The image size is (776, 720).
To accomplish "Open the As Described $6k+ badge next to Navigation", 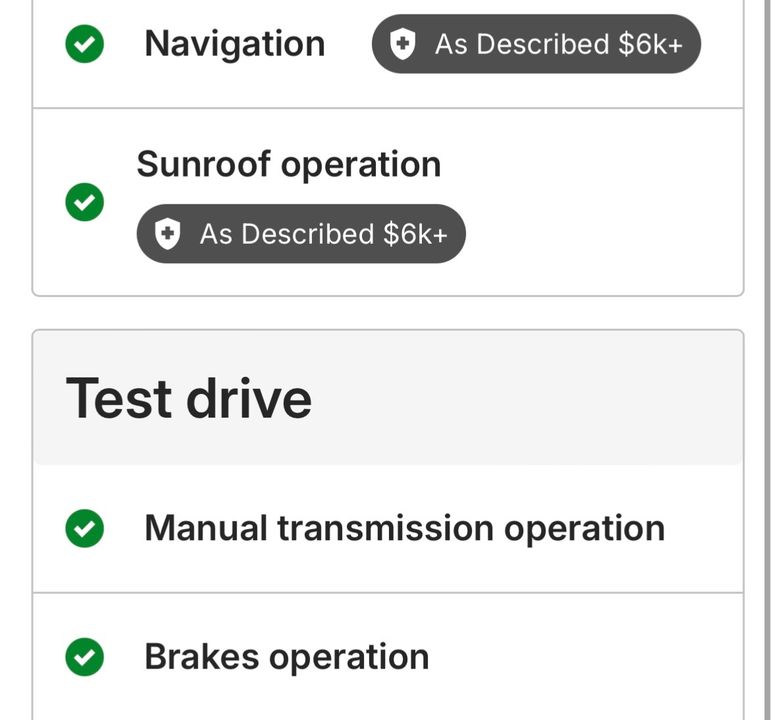I will (x=536, y=44).
